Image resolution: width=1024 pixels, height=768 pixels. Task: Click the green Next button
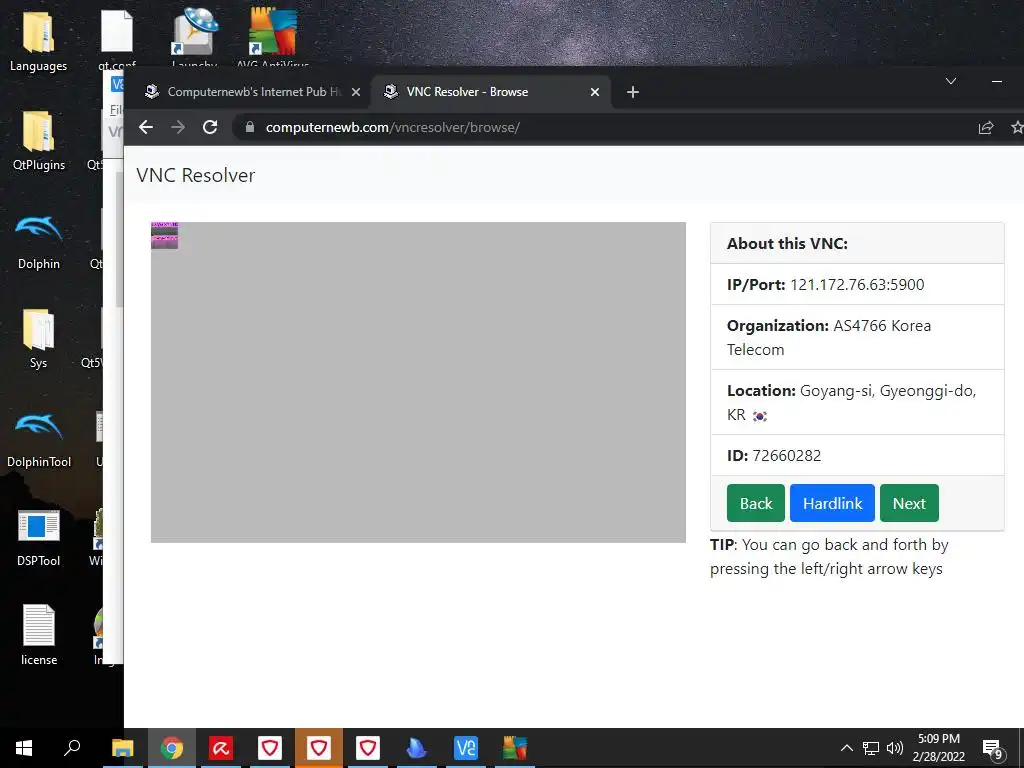tap(909, 503)
